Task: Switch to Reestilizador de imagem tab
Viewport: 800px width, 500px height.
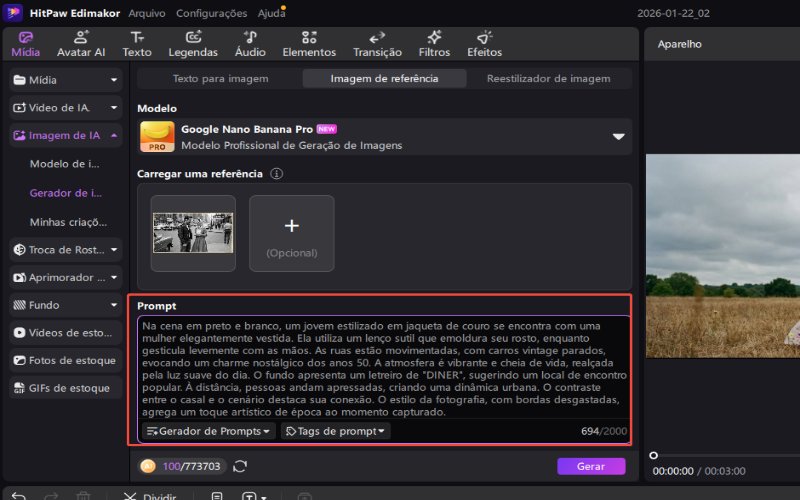Action: pos(548,79)
